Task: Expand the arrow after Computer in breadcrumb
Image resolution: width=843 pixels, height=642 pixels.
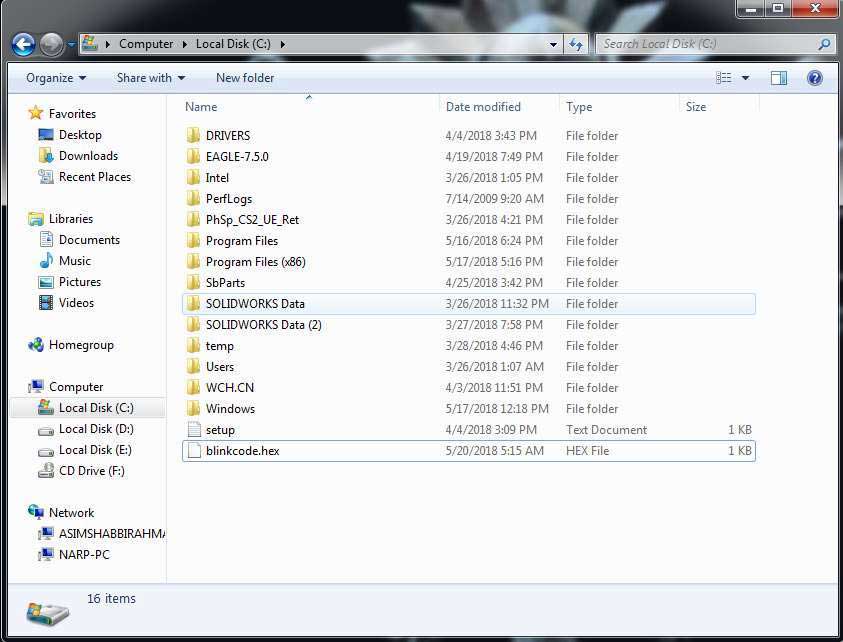Action: 184,45
